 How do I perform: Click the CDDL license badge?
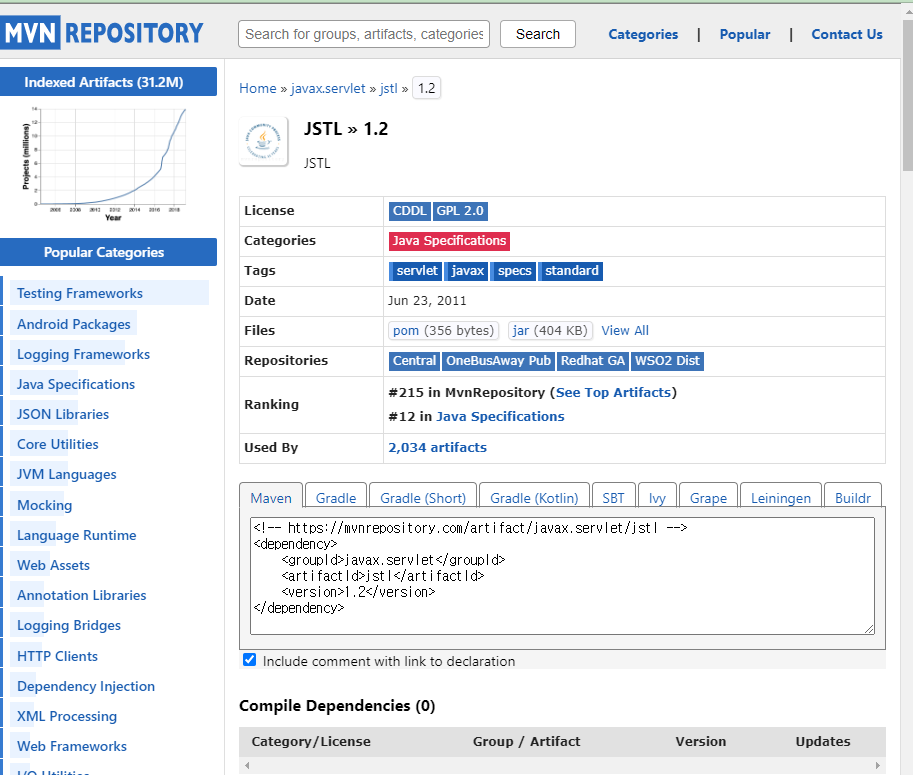pos(409,211)
